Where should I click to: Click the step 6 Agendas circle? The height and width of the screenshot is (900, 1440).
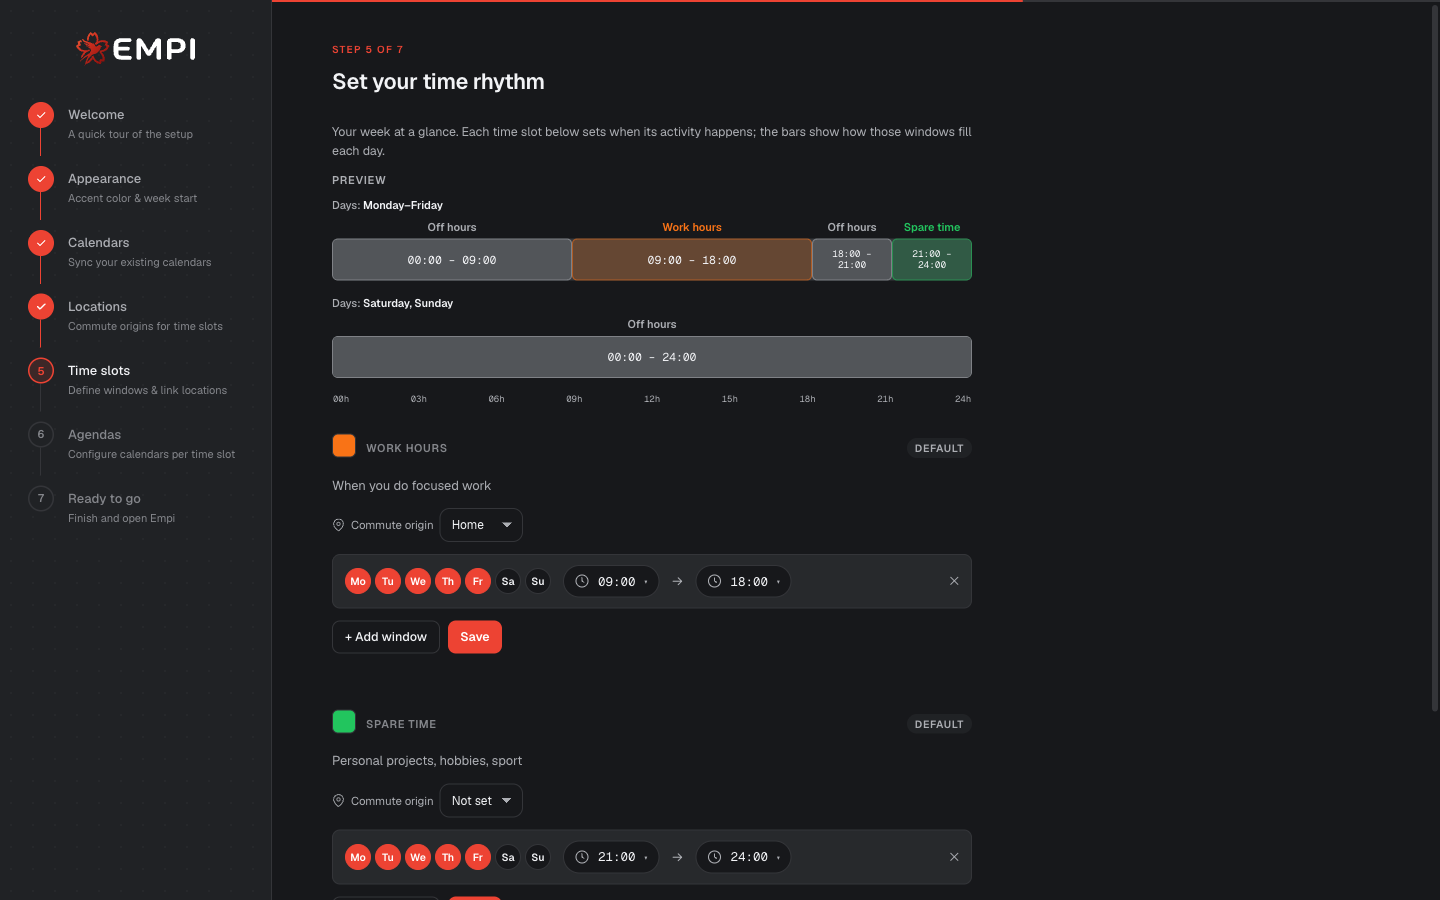41,435
